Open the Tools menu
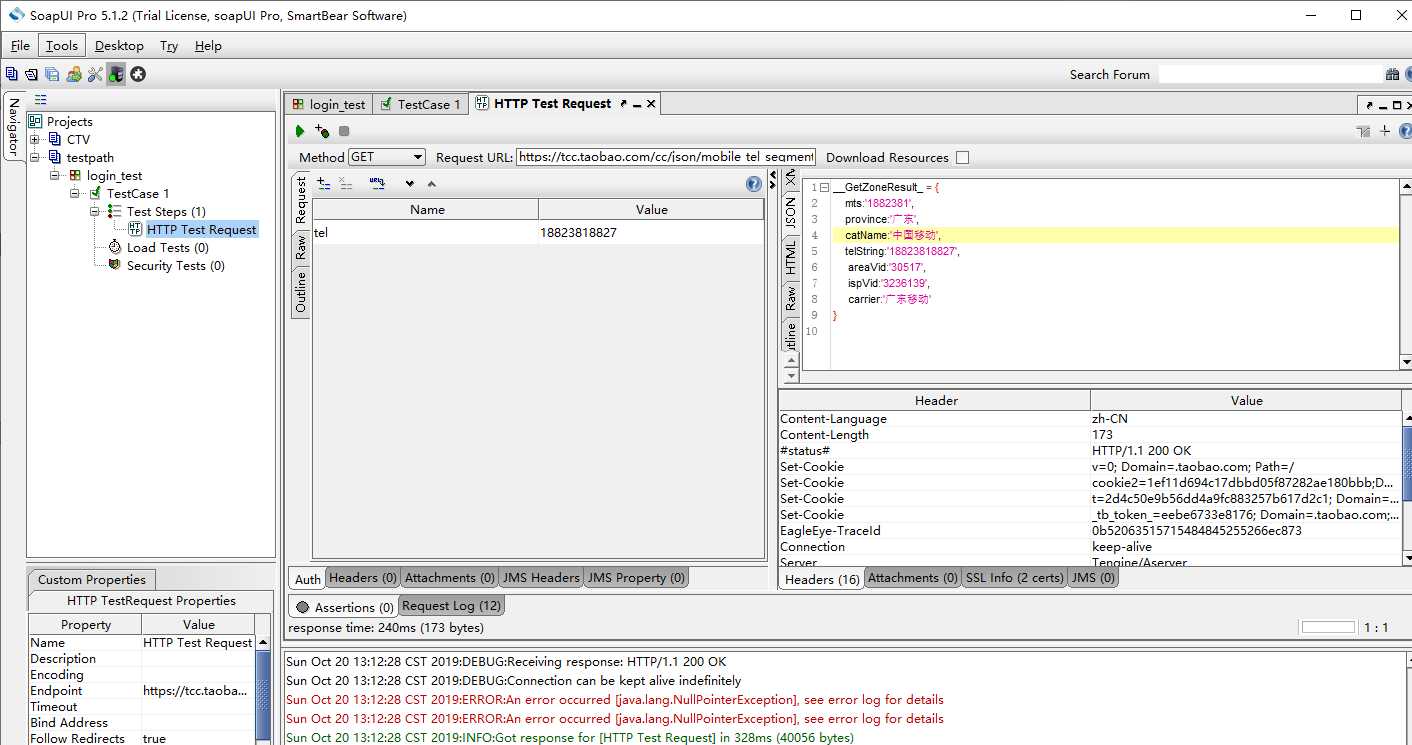This screenshot has height=745, width=1412. pyautogui.click(x=62, y=45)
